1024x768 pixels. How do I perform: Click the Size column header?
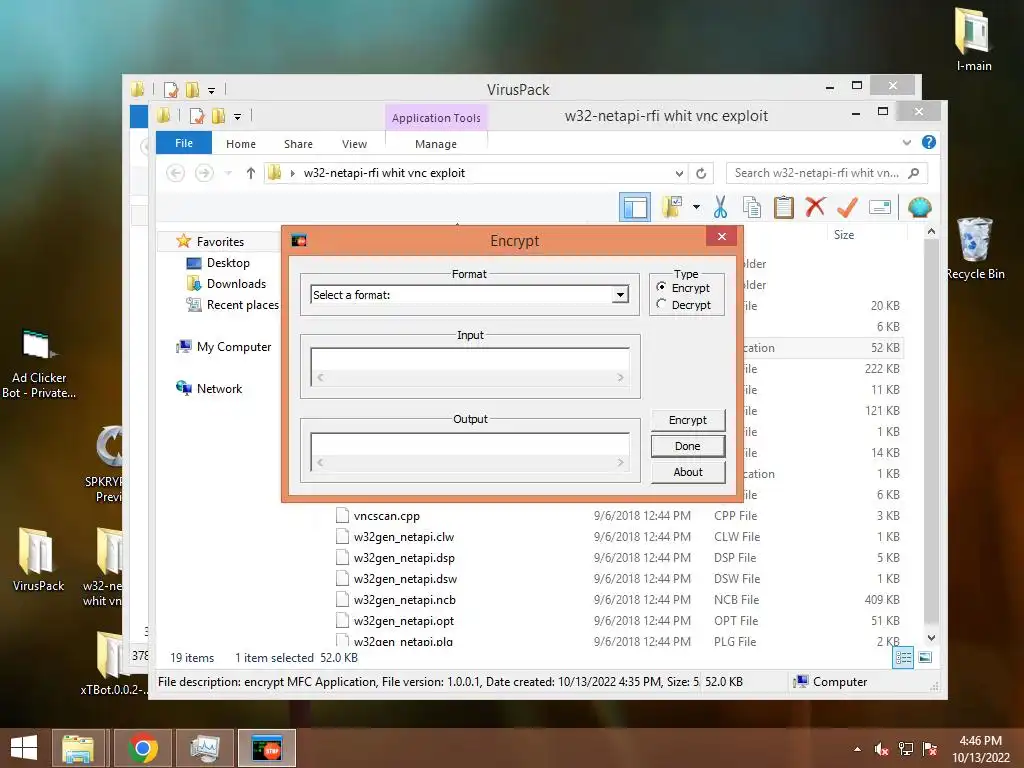point(844,234)
